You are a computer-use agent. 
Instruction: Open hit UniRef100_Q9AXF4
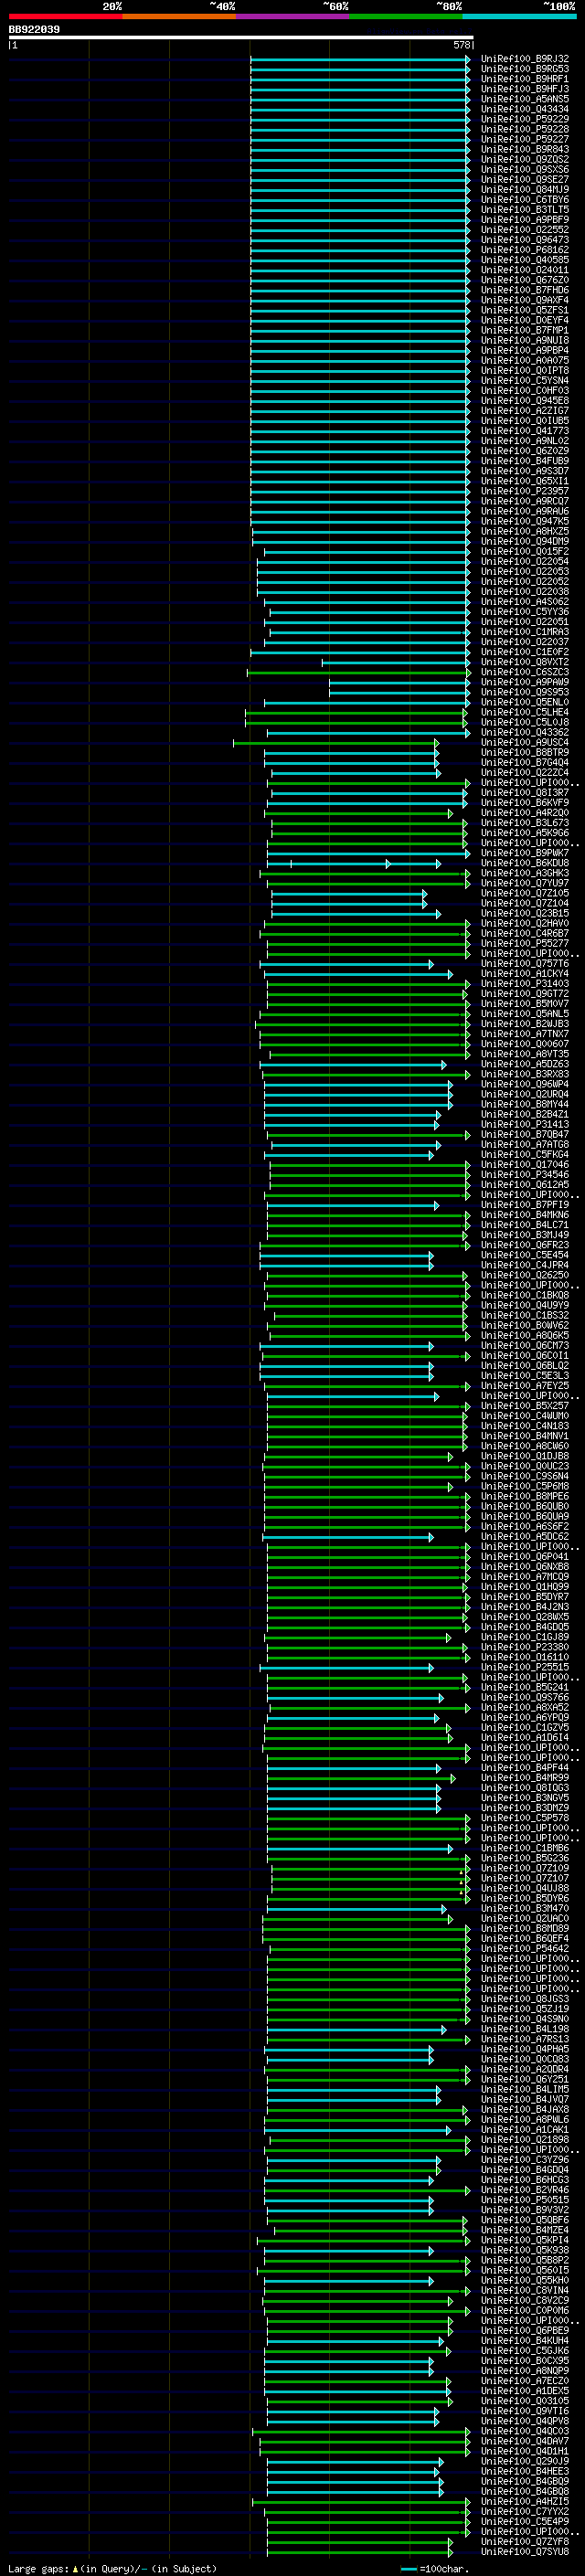[x=525, y=300]
